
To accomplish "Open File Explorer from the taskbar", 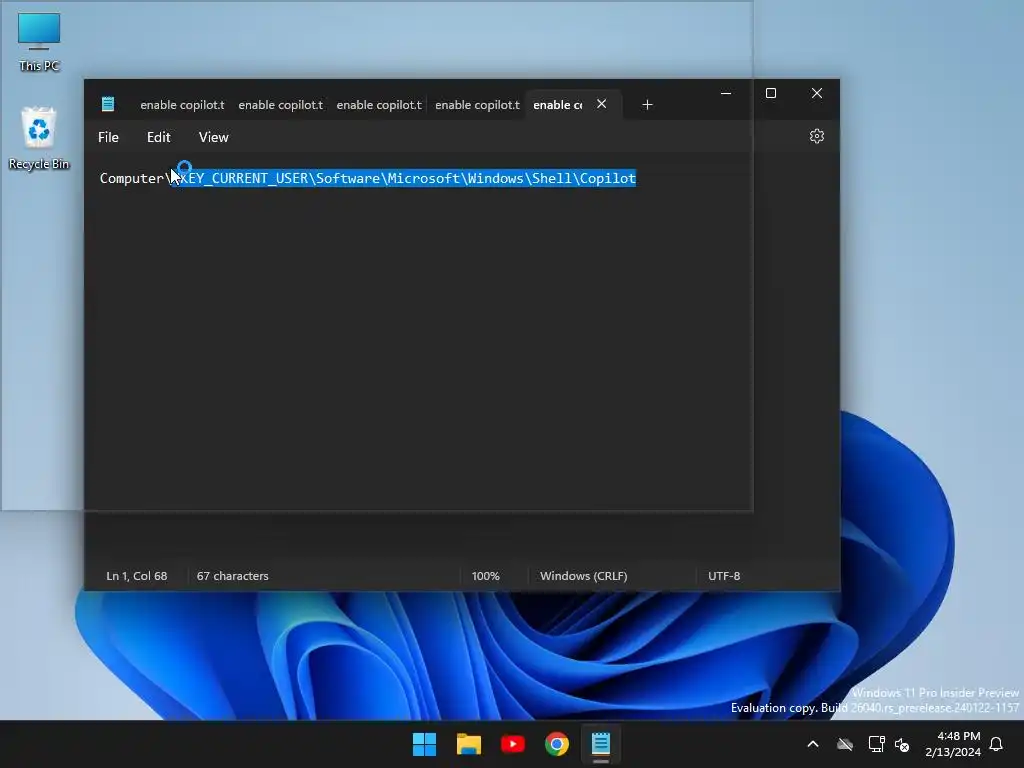I will 468,744.
